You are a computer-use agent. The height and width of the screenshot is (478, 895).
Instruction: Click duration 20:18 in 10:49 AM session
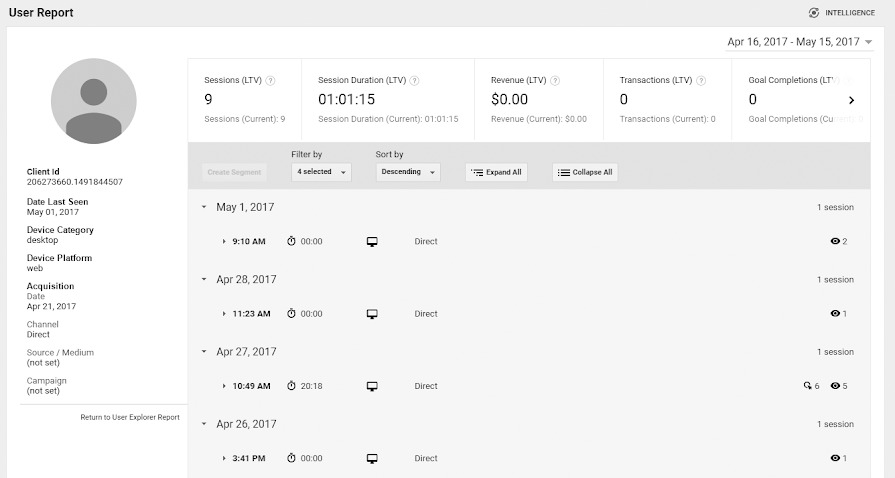pyautogui.click(x=312, y=386)
